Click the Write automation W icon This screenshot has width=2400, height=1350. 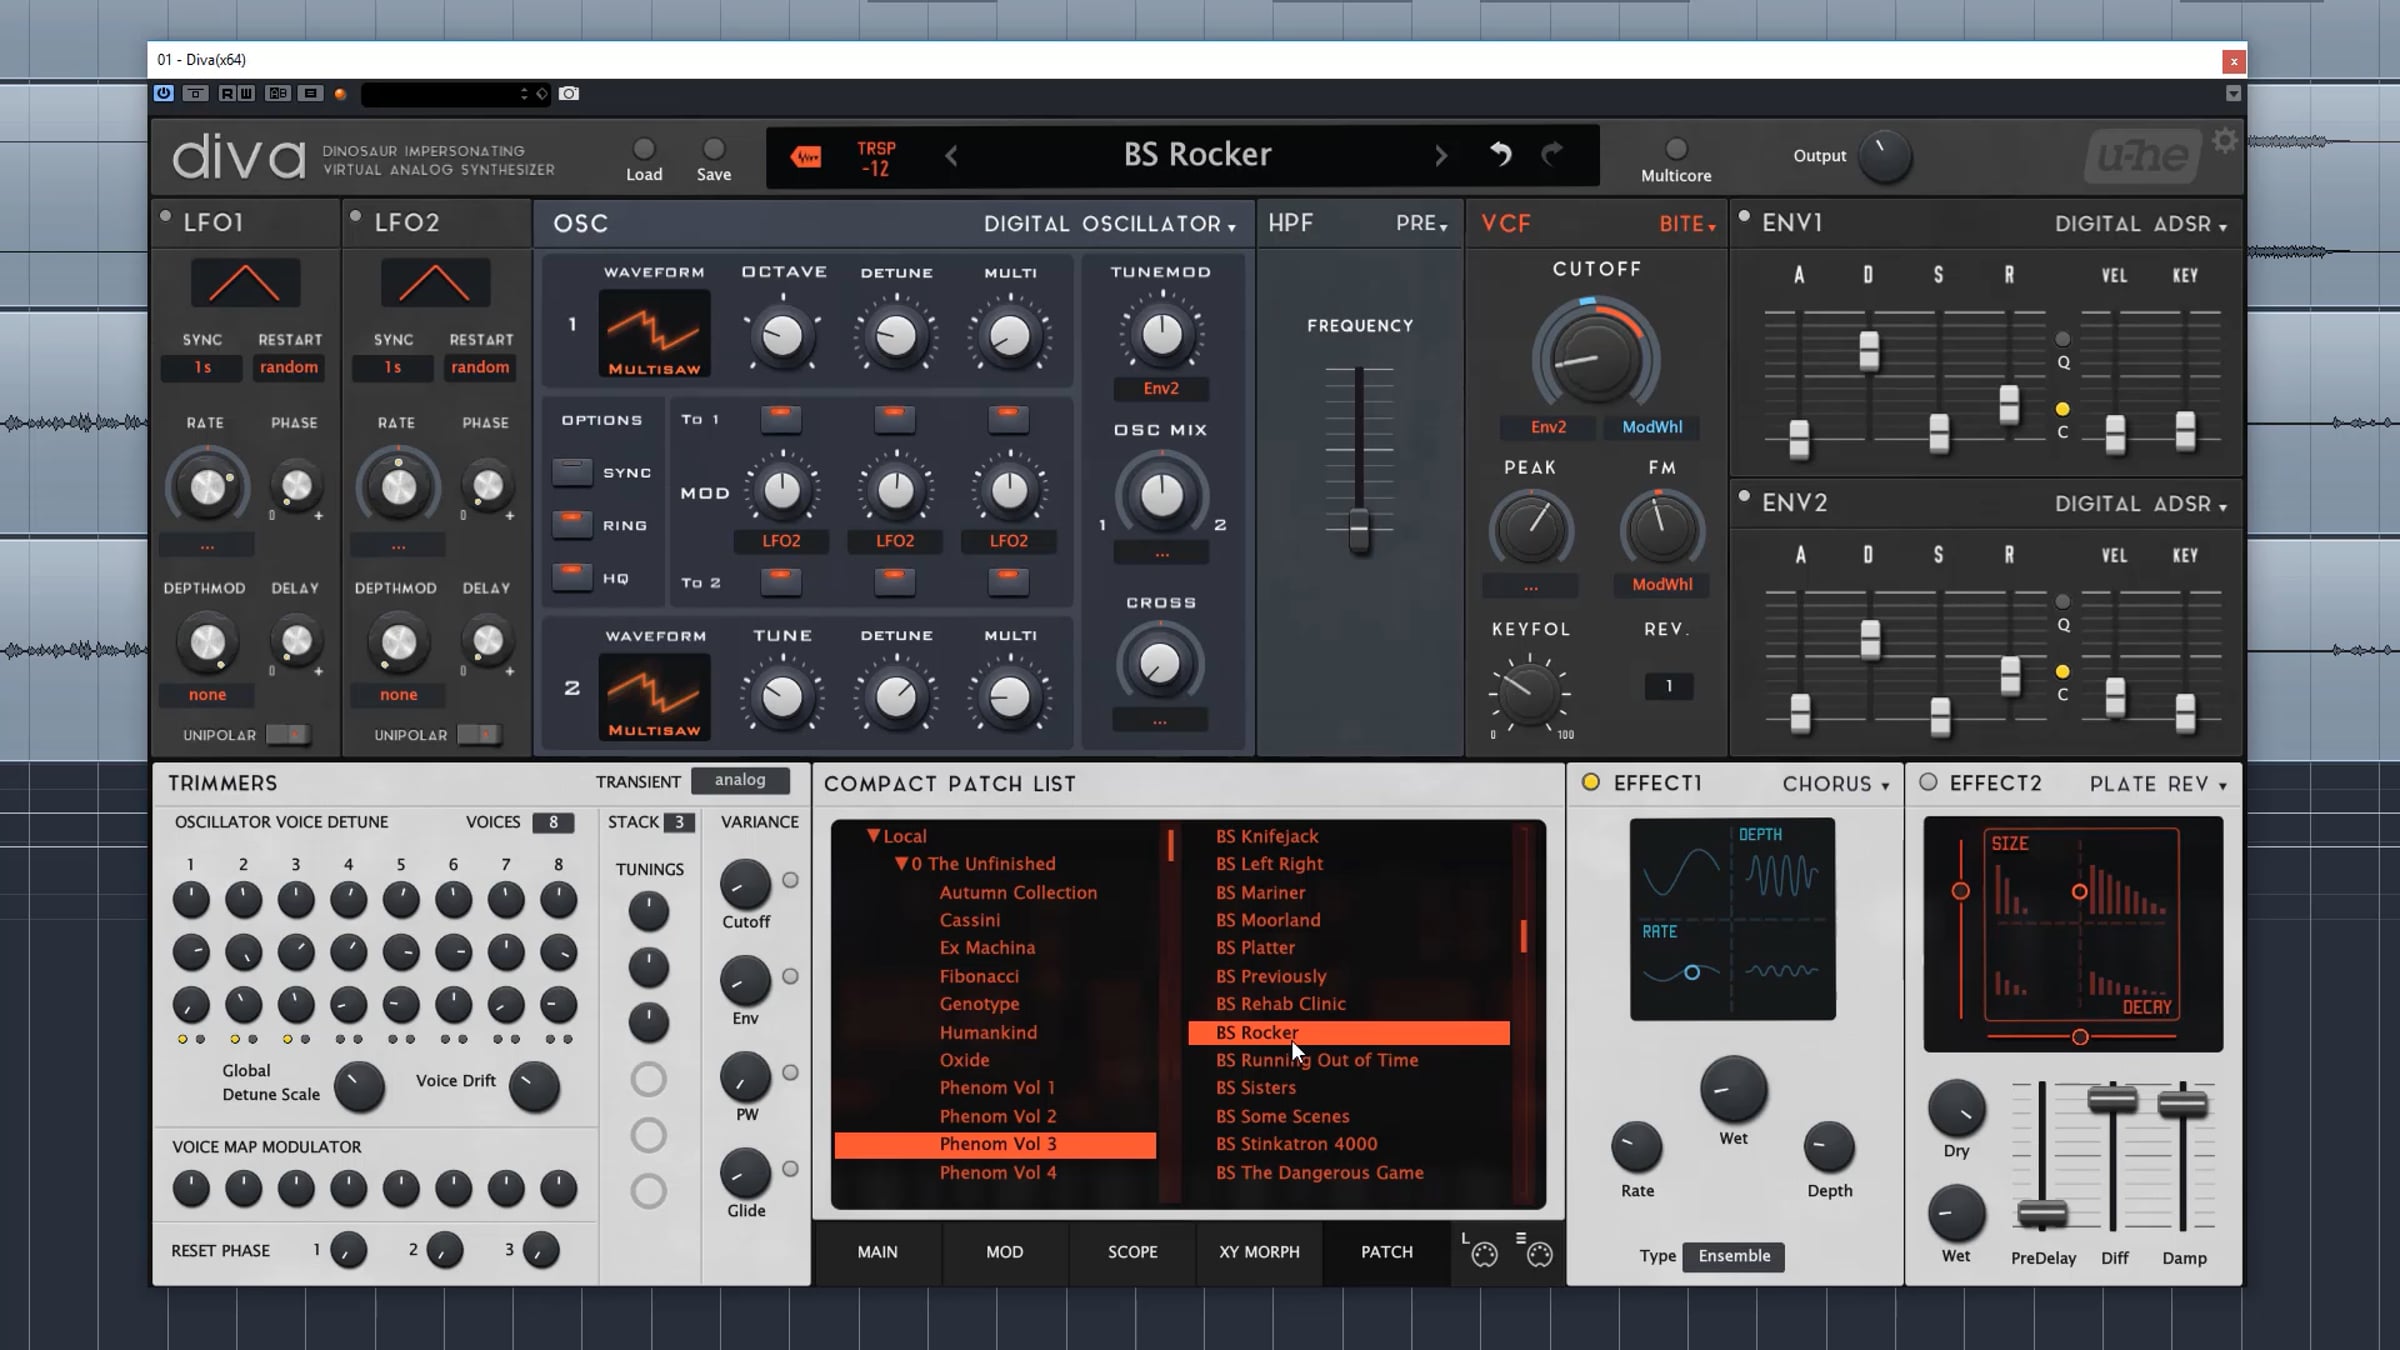[246, 93]
